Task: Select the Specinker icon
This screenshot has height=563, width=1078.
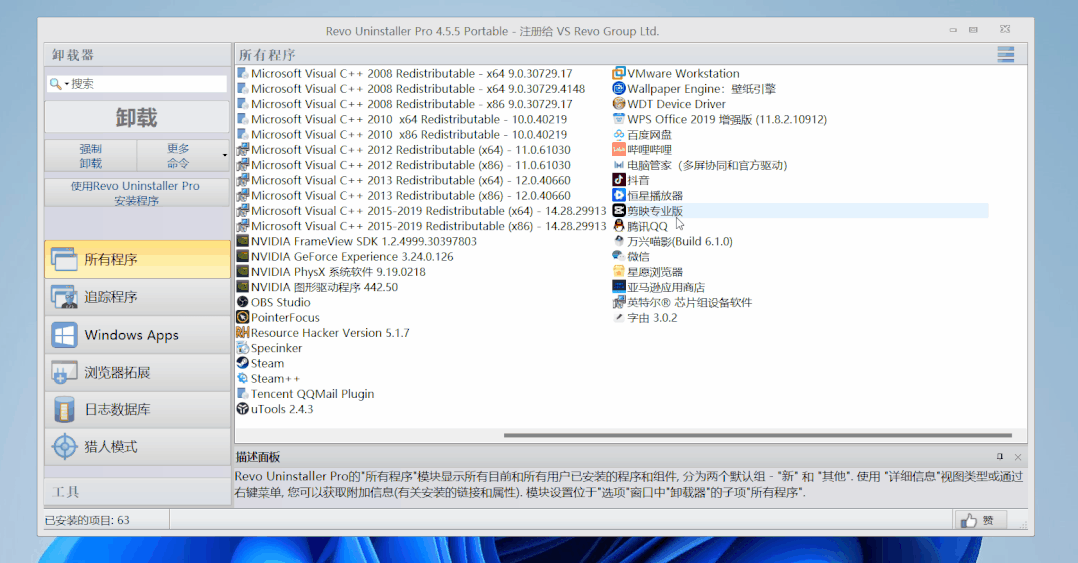Action: pos(242,348)
